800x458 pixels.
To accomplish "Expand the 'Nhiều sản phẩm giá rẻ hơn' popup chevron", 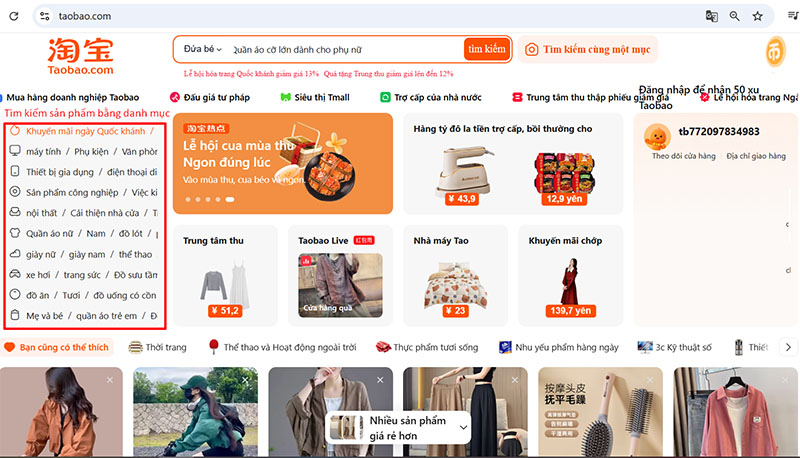I will (463, 427).
